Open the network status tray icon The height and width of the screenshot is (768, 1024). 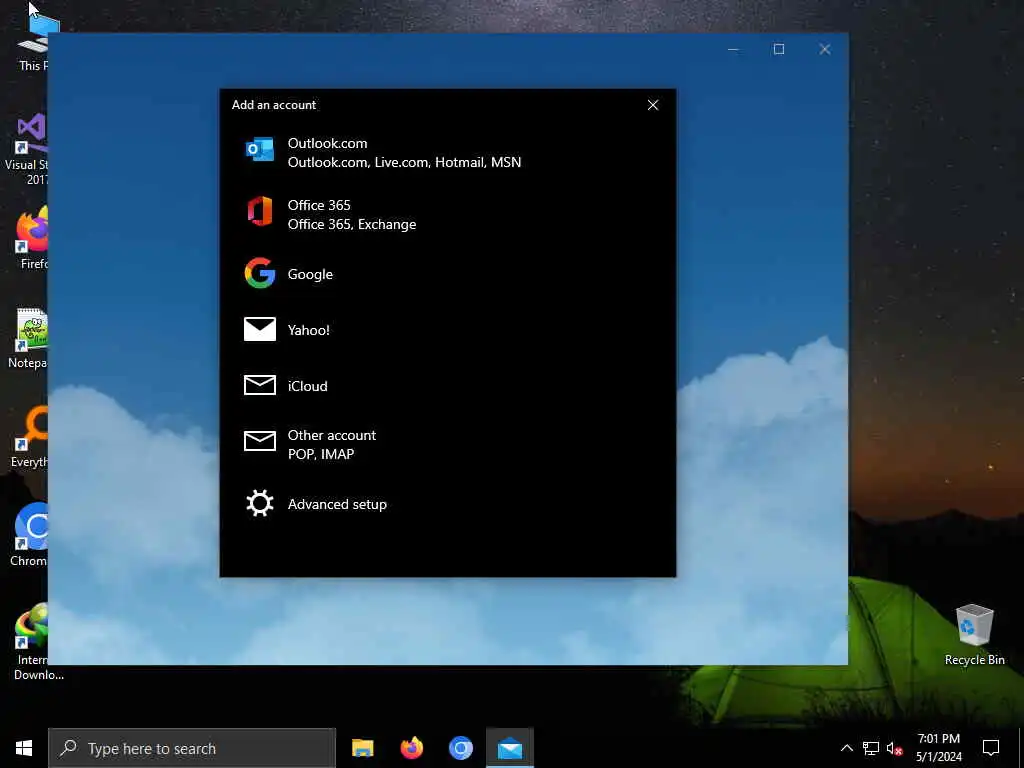coord(871,748)
